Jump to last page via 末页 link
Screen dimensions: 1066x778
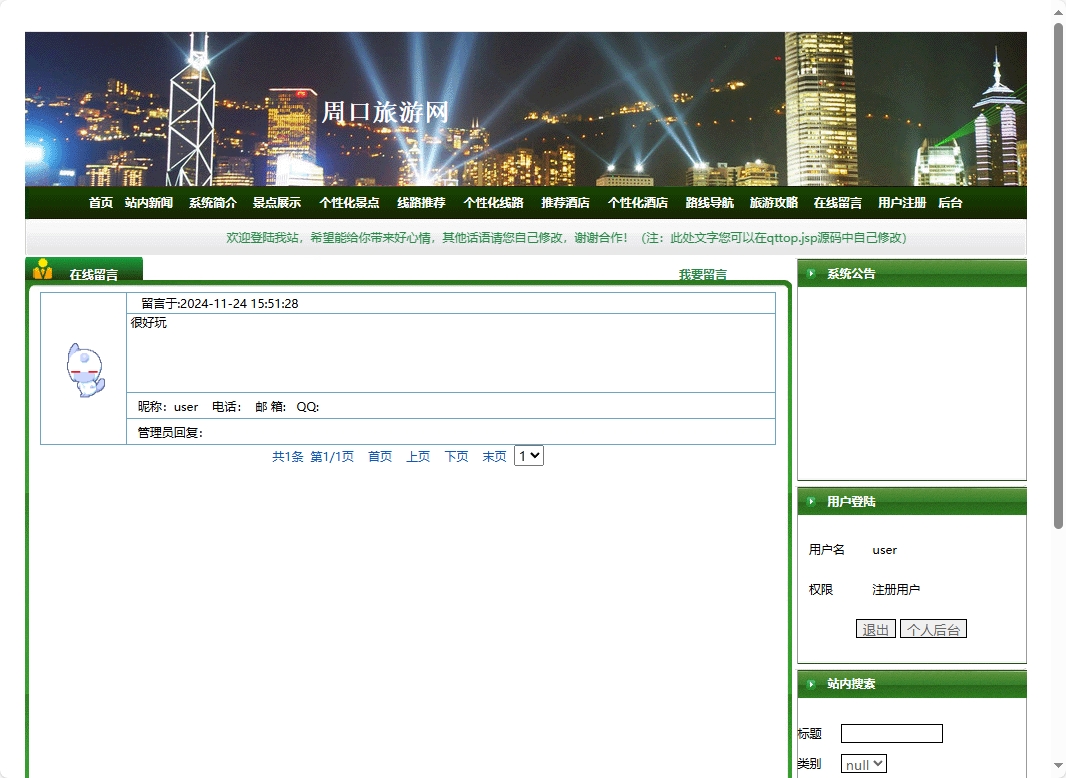point(493,455)
